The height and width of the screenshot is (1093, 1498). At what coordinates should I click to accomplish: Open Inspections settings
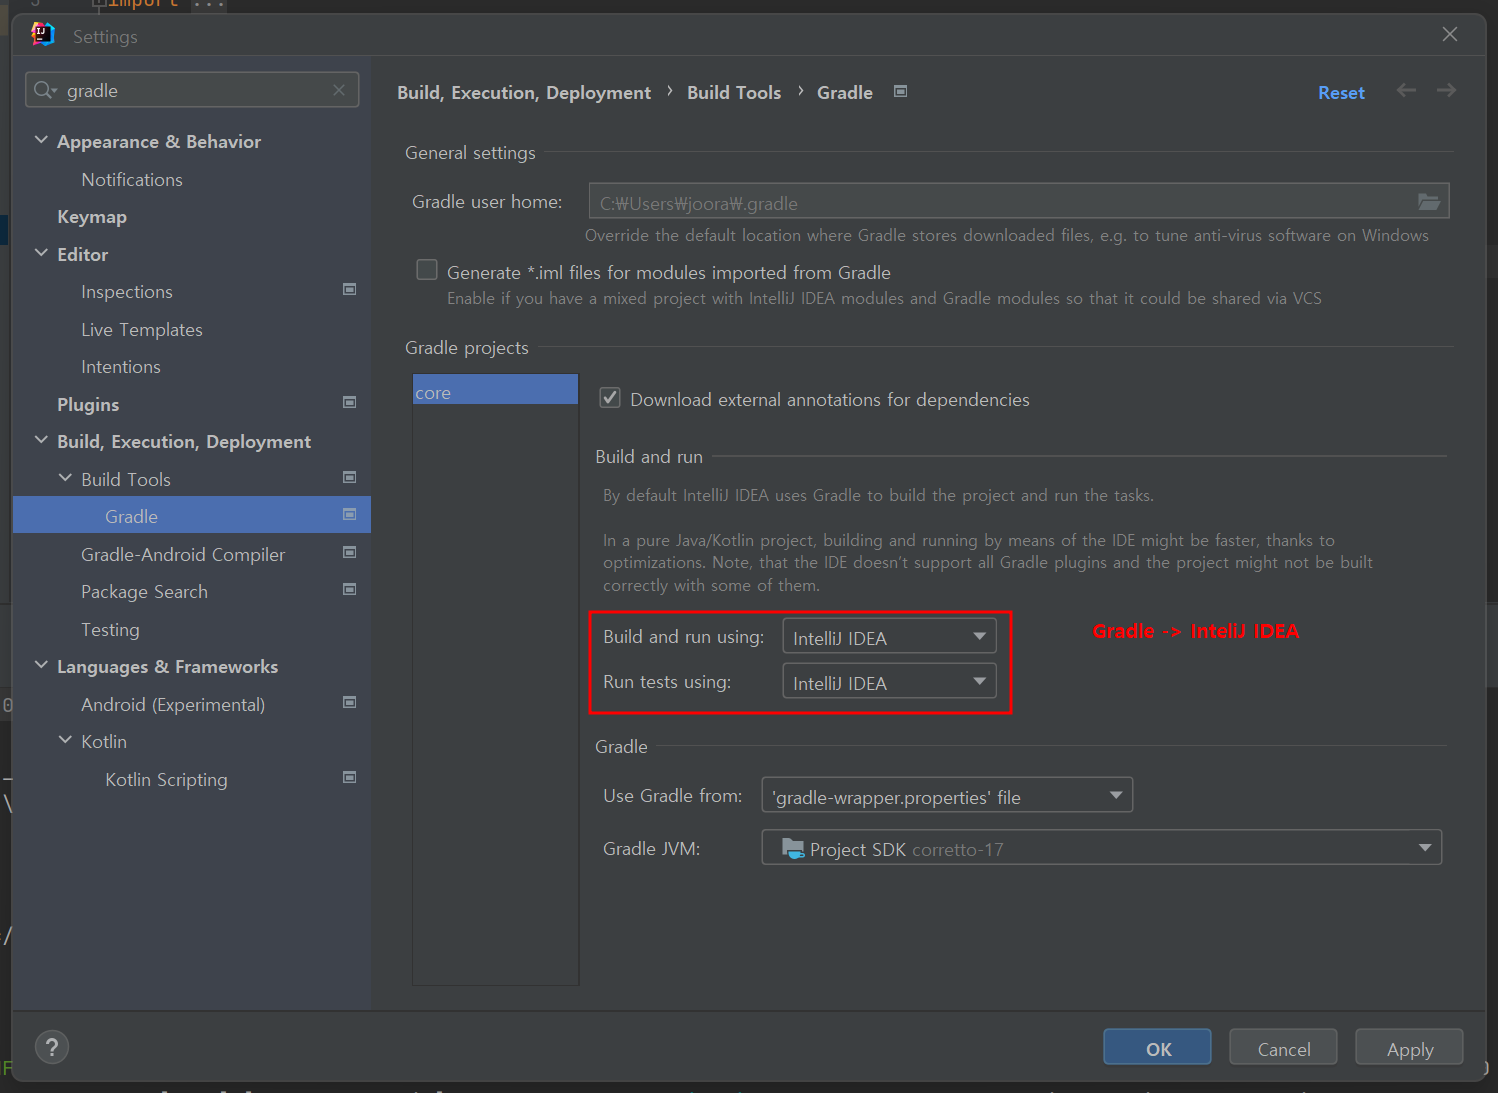point(127,292)
